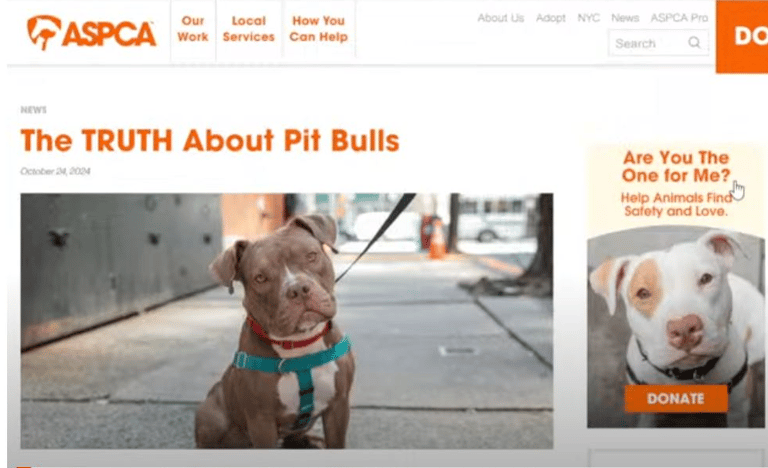768x468 pixels.
Task: Click the large orange donate button in header
Action: pos(742,37)
